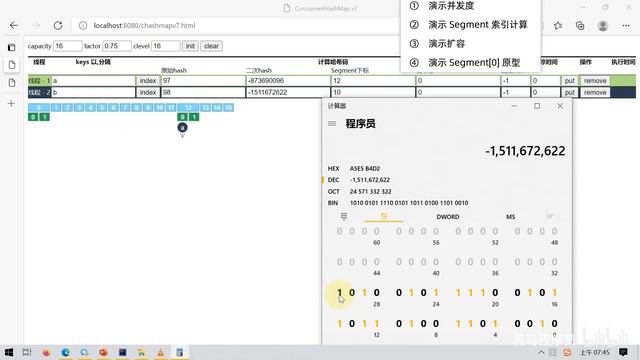Click the keys field containing b
The image size is (640, 360).
93,92
